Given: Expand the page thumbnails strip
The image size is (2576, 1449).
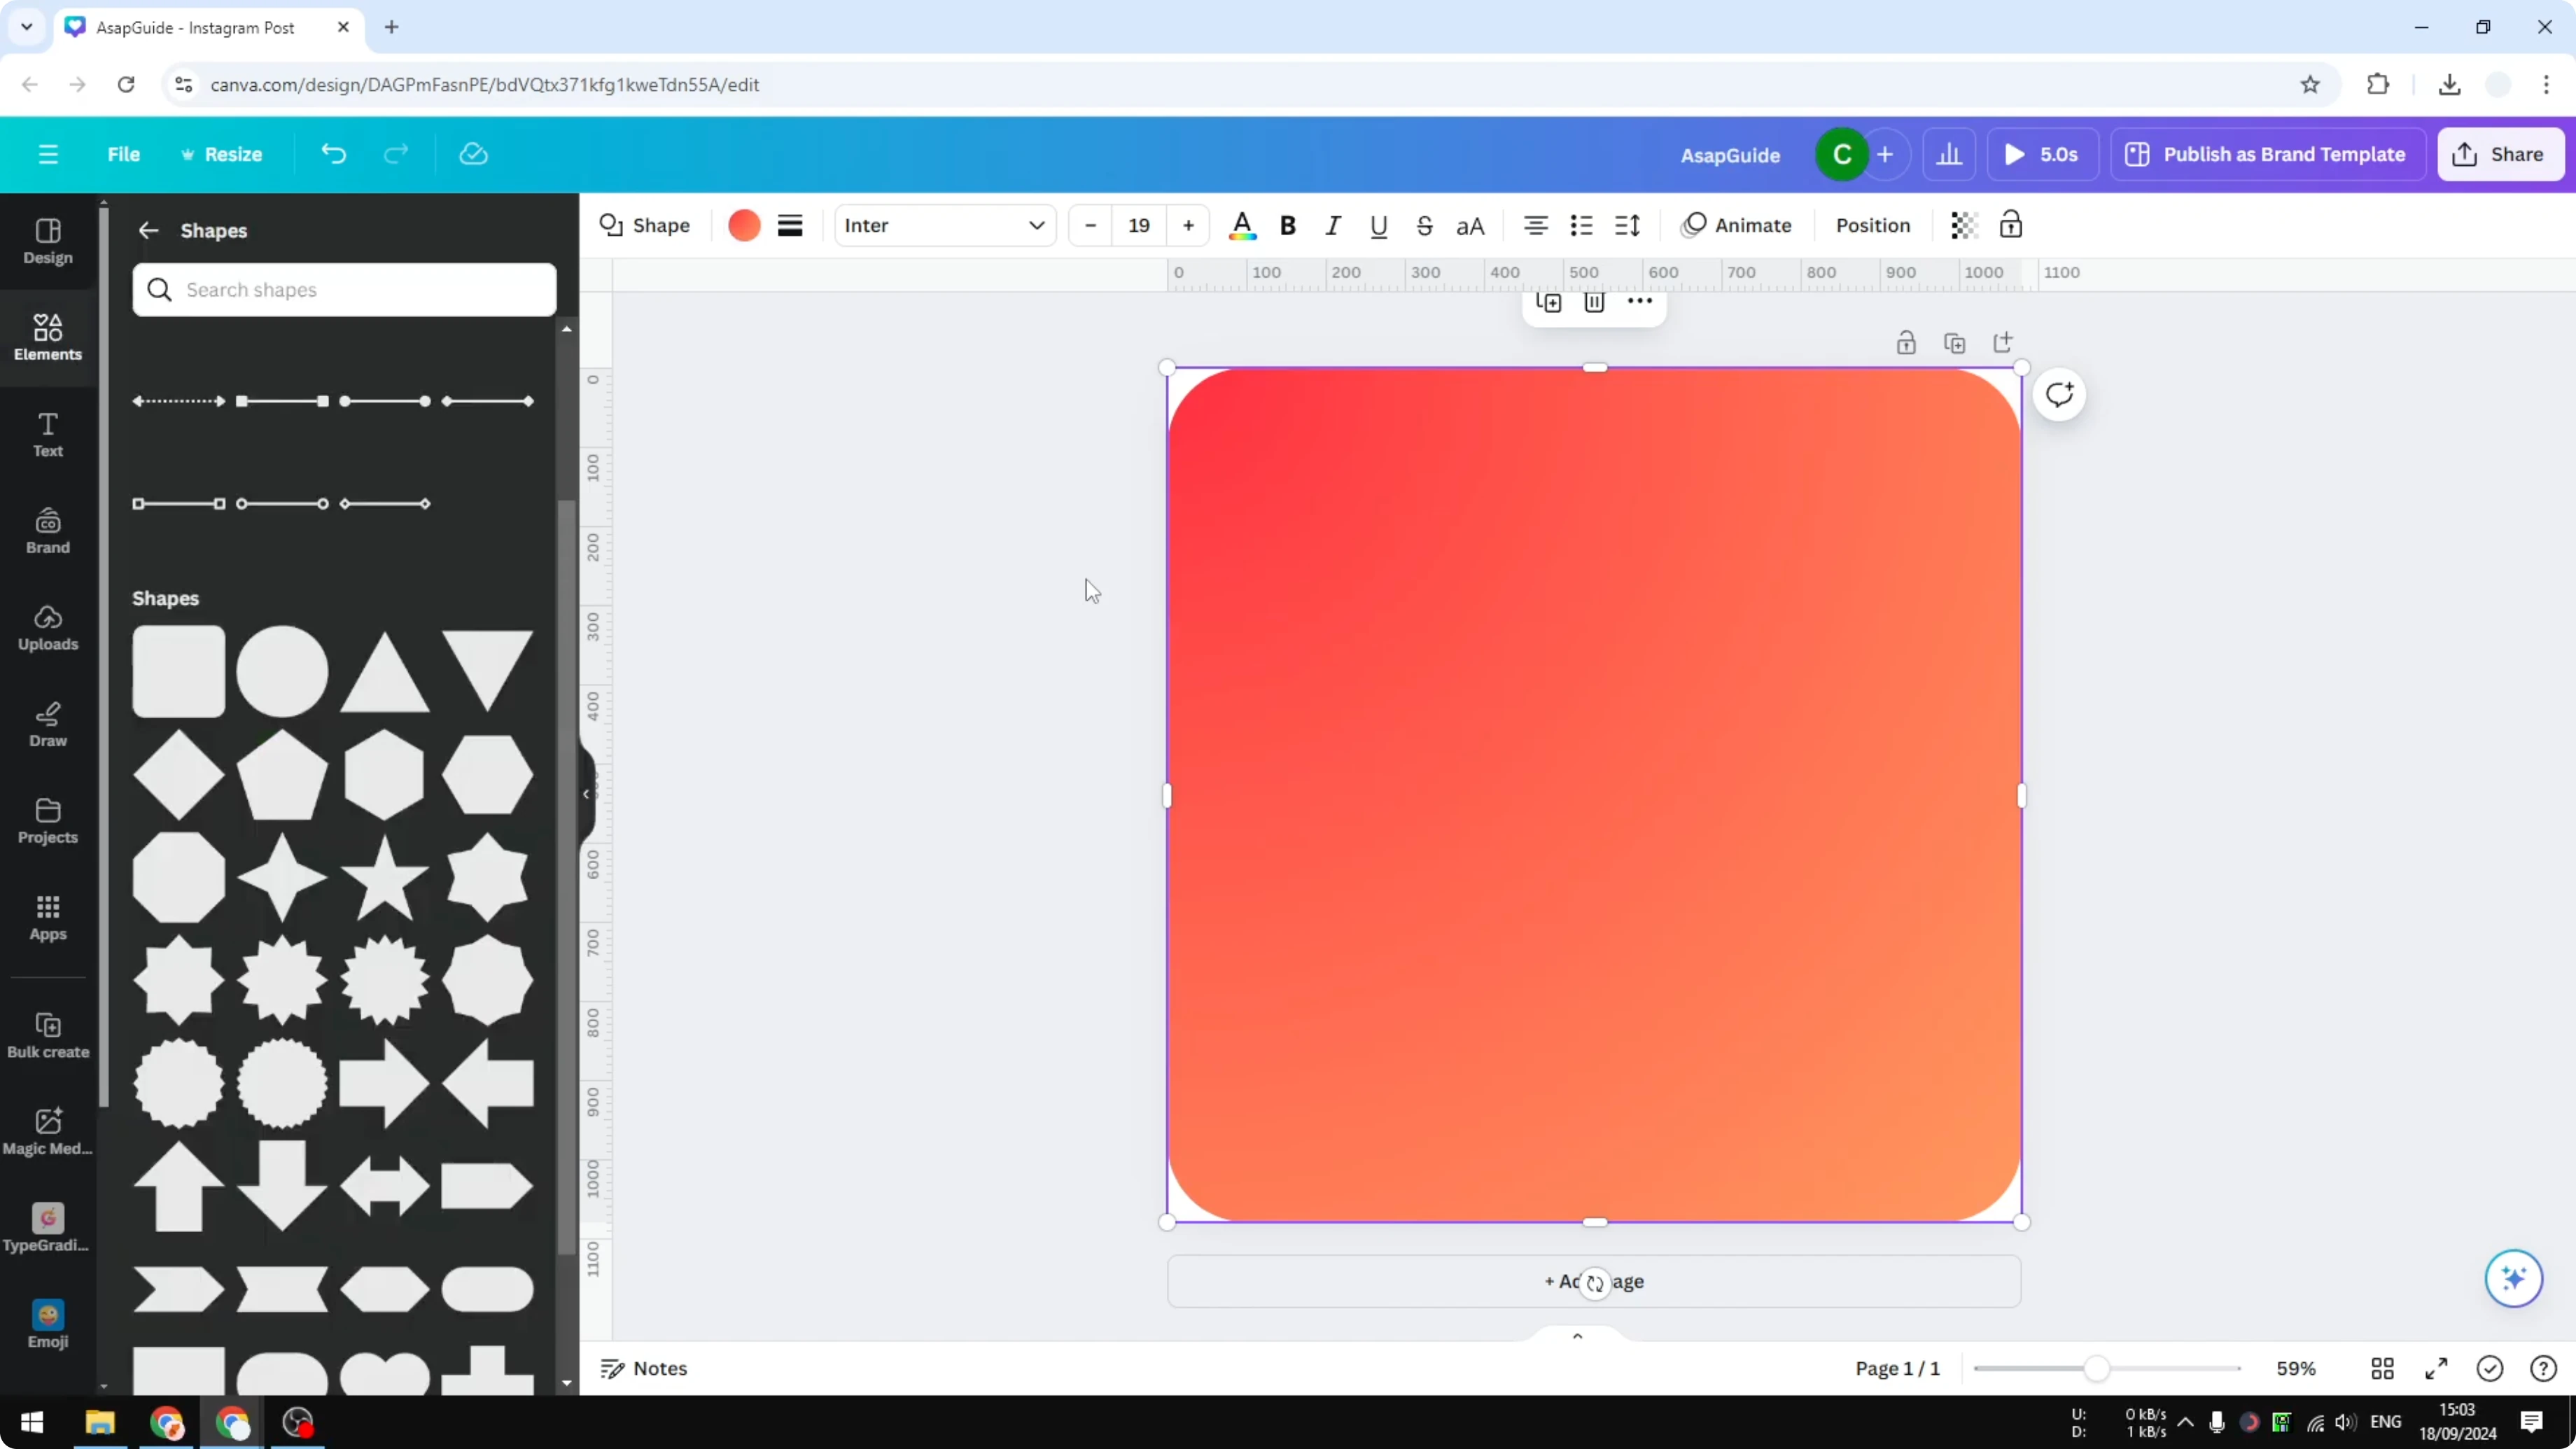Looking at the screenshot, I should tap(1578, 1335).
